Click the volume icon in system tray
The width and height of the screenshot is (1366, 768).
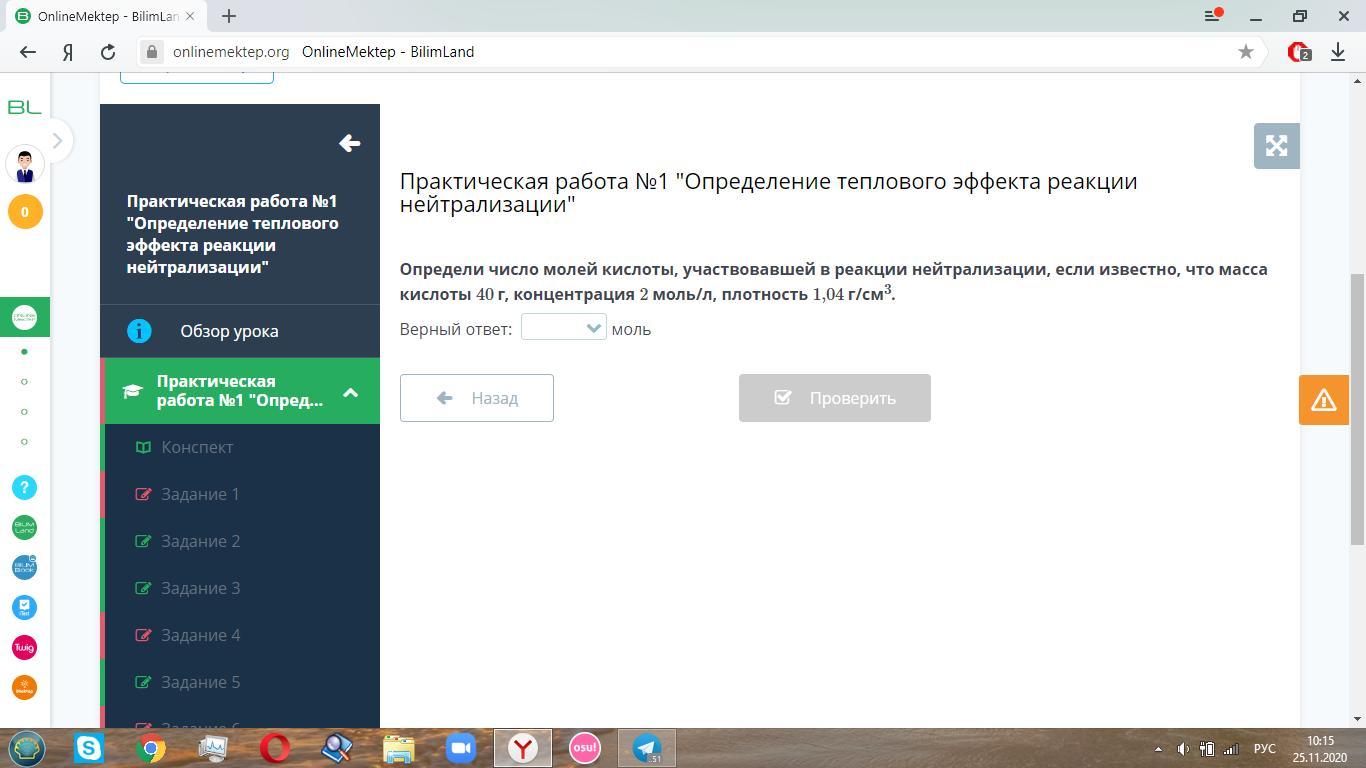click(x=1183, y=749)
